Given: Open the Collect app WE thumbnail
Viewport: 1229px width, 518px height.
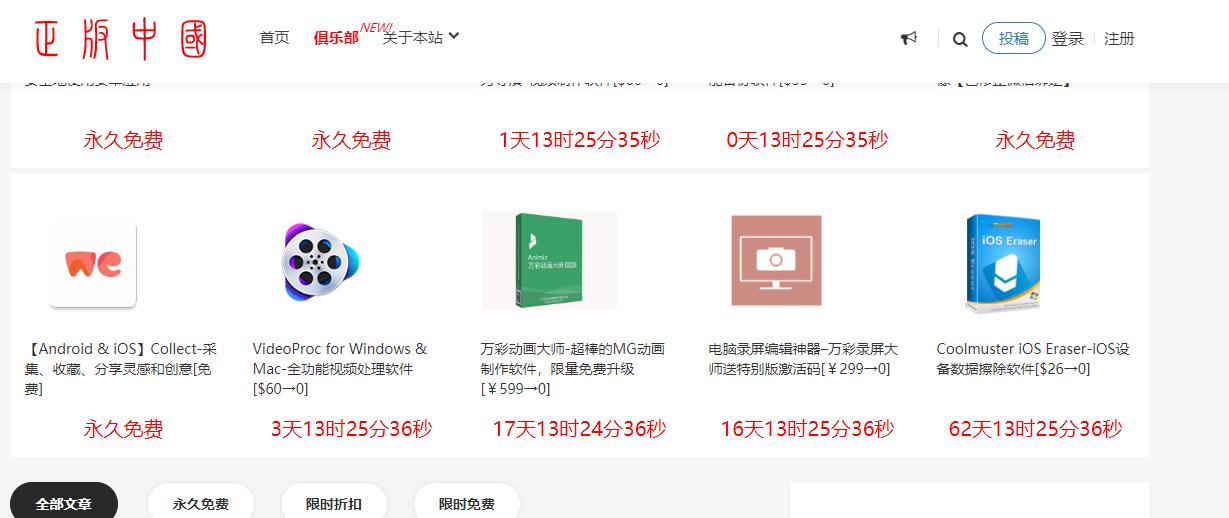Looking at the screenshot, I should [93, 264].
